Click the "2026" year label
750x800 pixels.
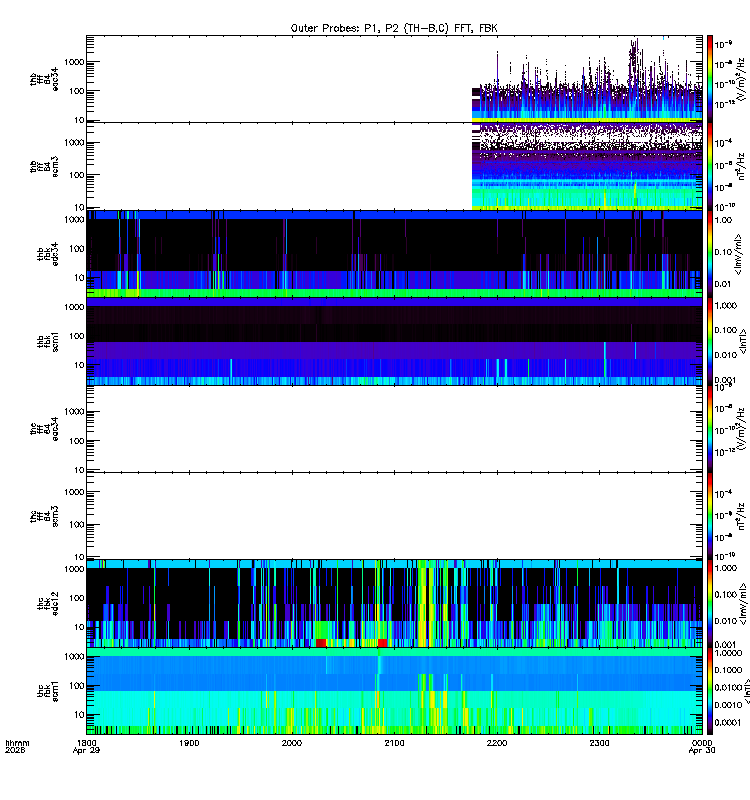coord(15,751)
